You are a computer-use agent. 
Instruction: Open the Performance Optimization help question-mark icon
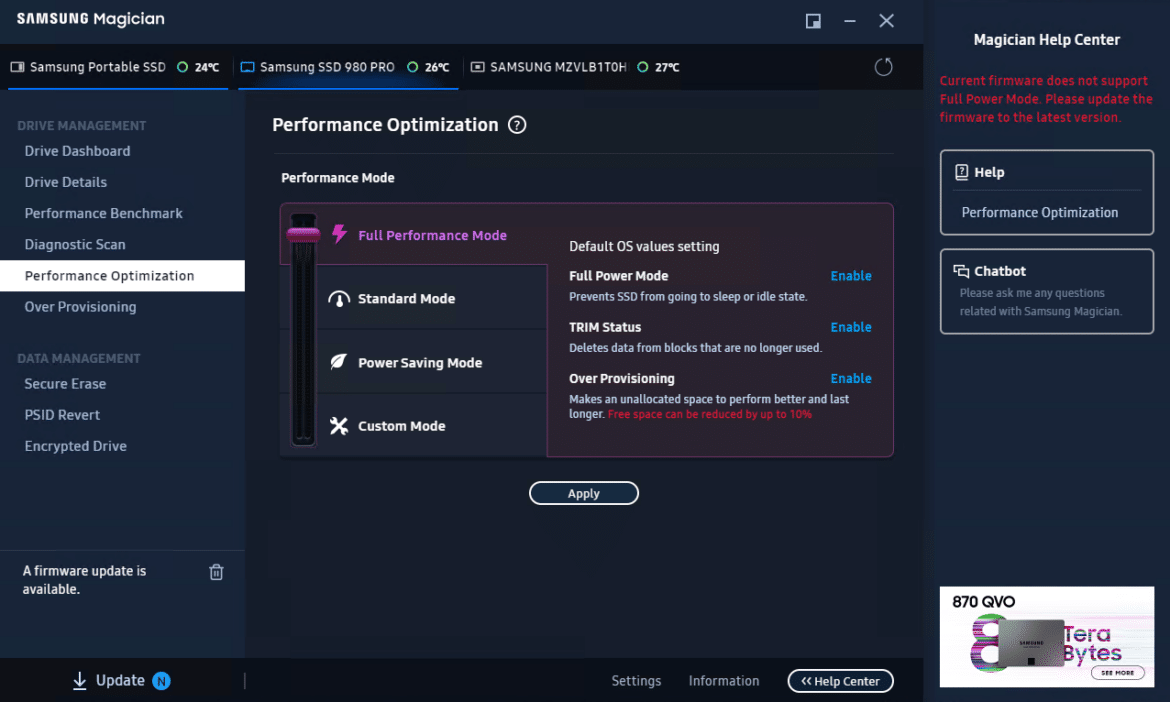[517, 125]
